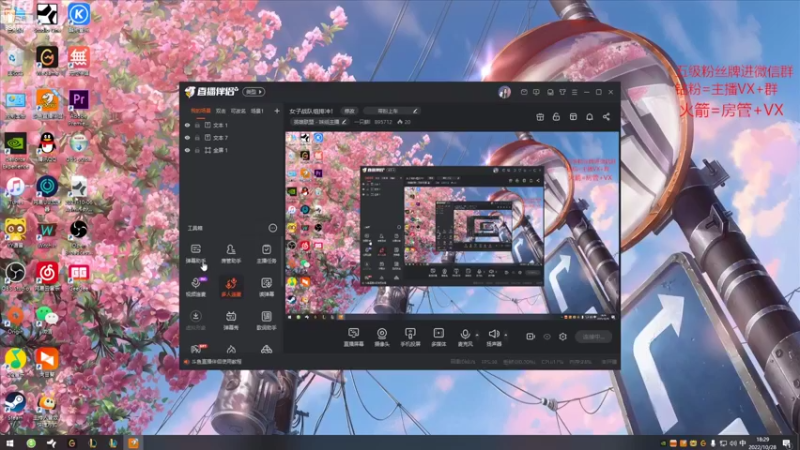Open the skin shirt icon in the title bar
Image resolution: width=800 pixels, height=450 pixels.
562,92
